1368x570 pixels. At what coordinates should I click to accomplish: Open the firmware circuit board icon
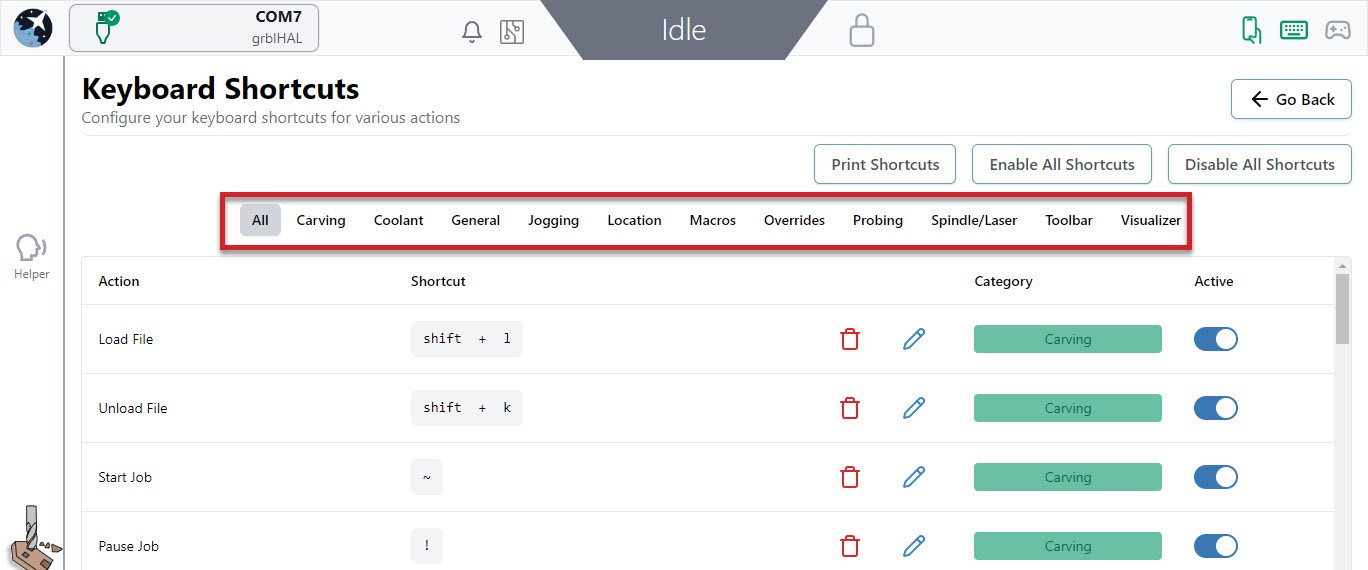click(x=512, y=31)
